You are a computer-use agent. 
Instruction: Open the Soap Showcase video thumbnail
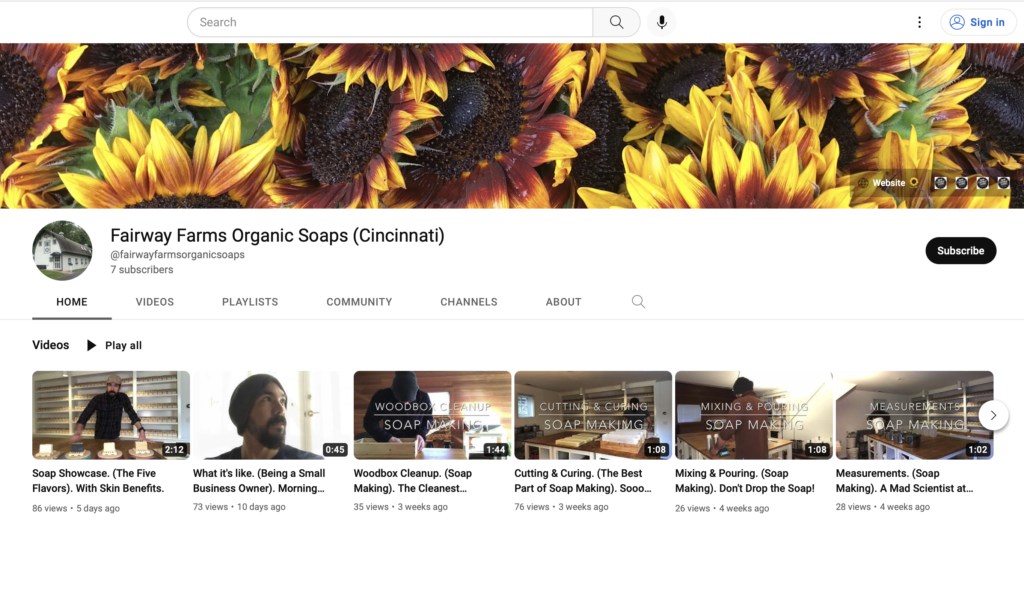tap(111, 415)
